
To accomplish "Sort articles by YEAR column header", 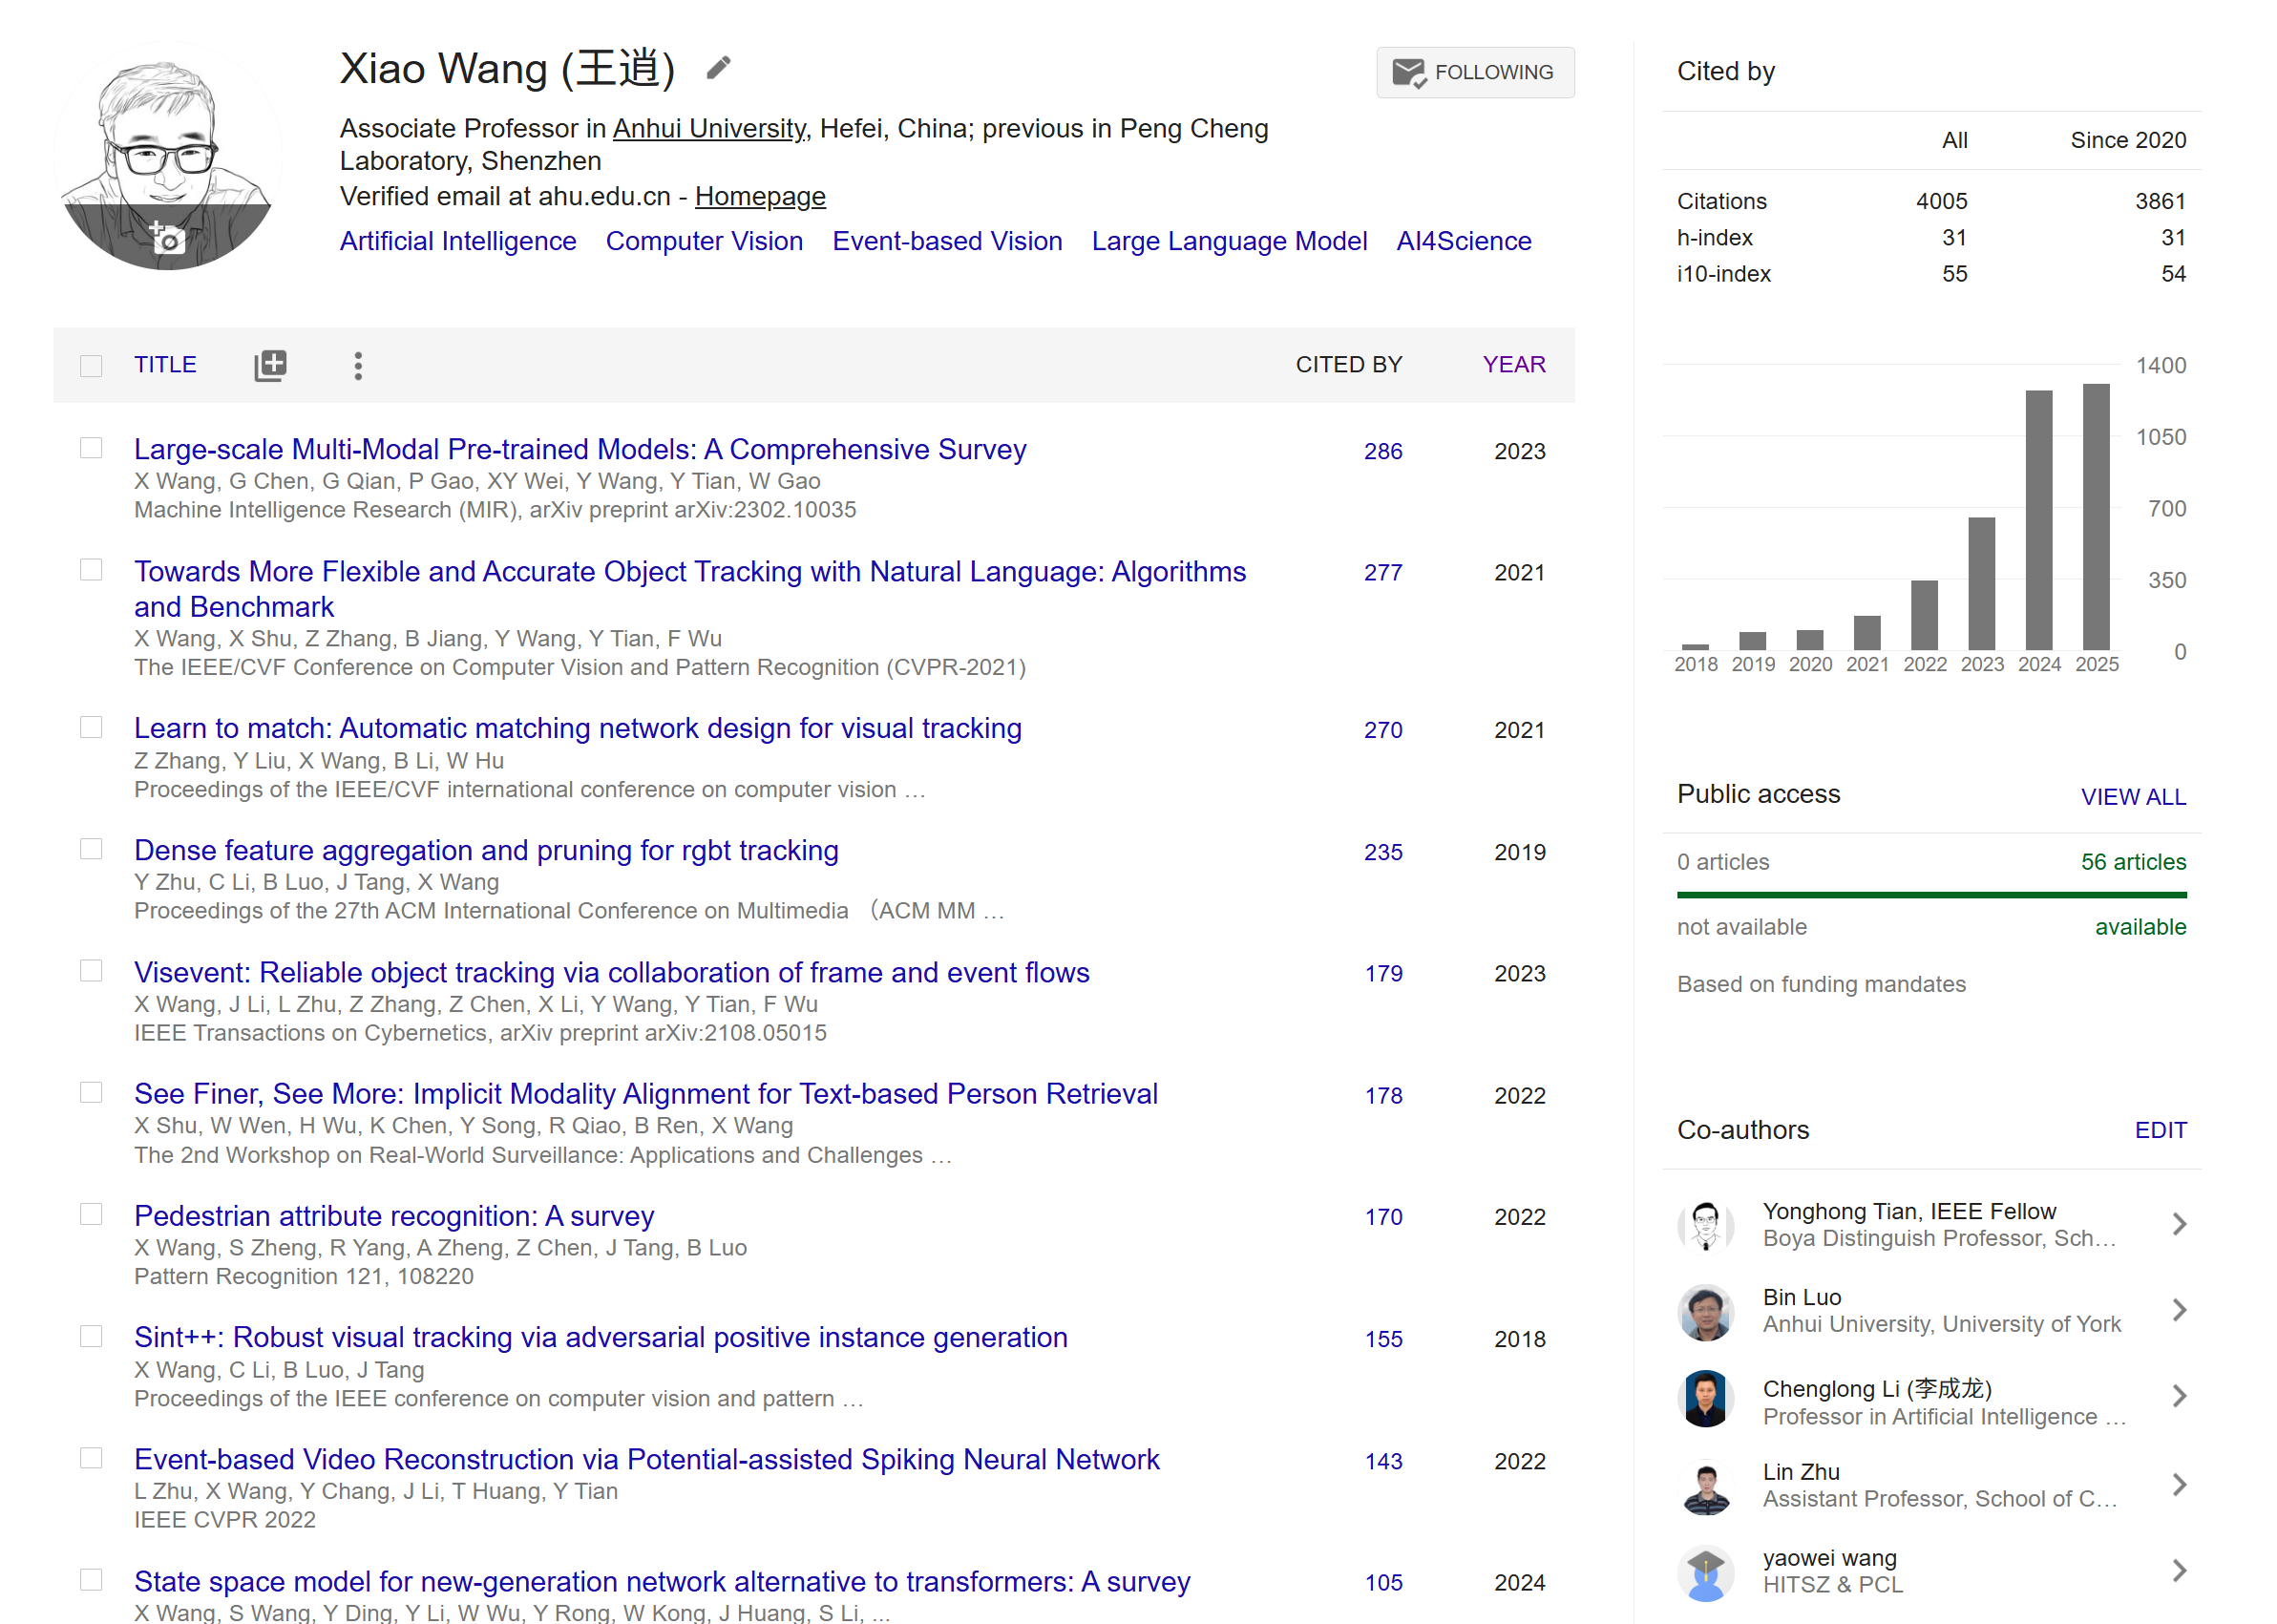I will coord(1513,364).
